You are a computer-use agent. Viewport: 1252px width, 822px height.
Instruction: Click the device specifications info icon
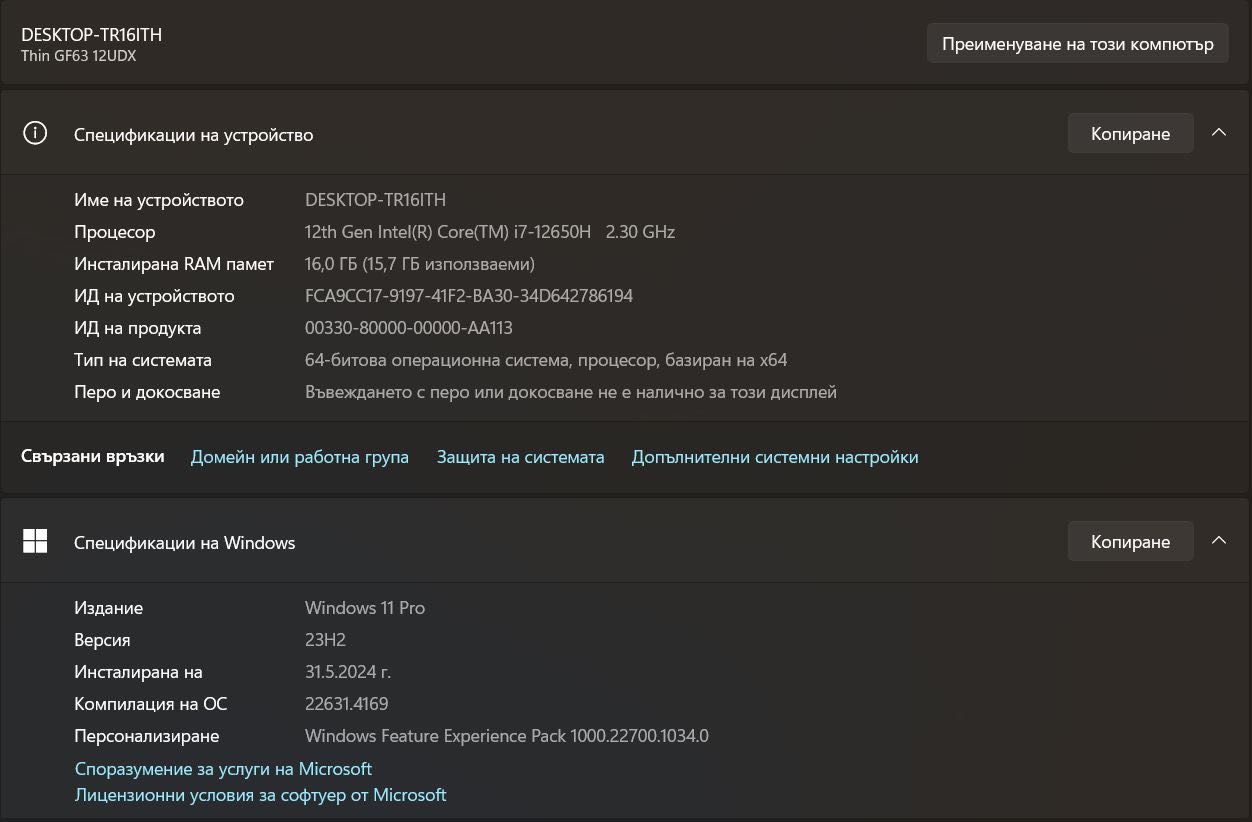click(x=35, y=134)
